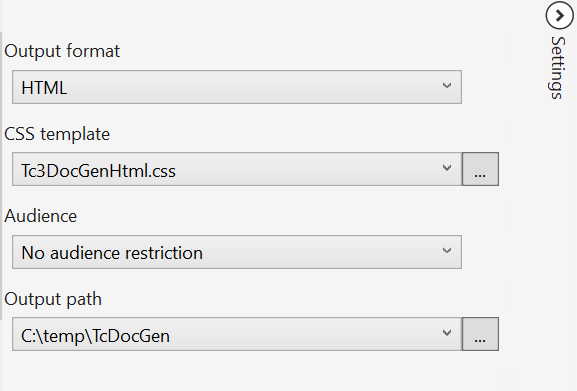Image resolution: width=577 pixels, height=391 pixels.
Task: Click the left edge splitter bar
Action: click(x=1, y=176)
